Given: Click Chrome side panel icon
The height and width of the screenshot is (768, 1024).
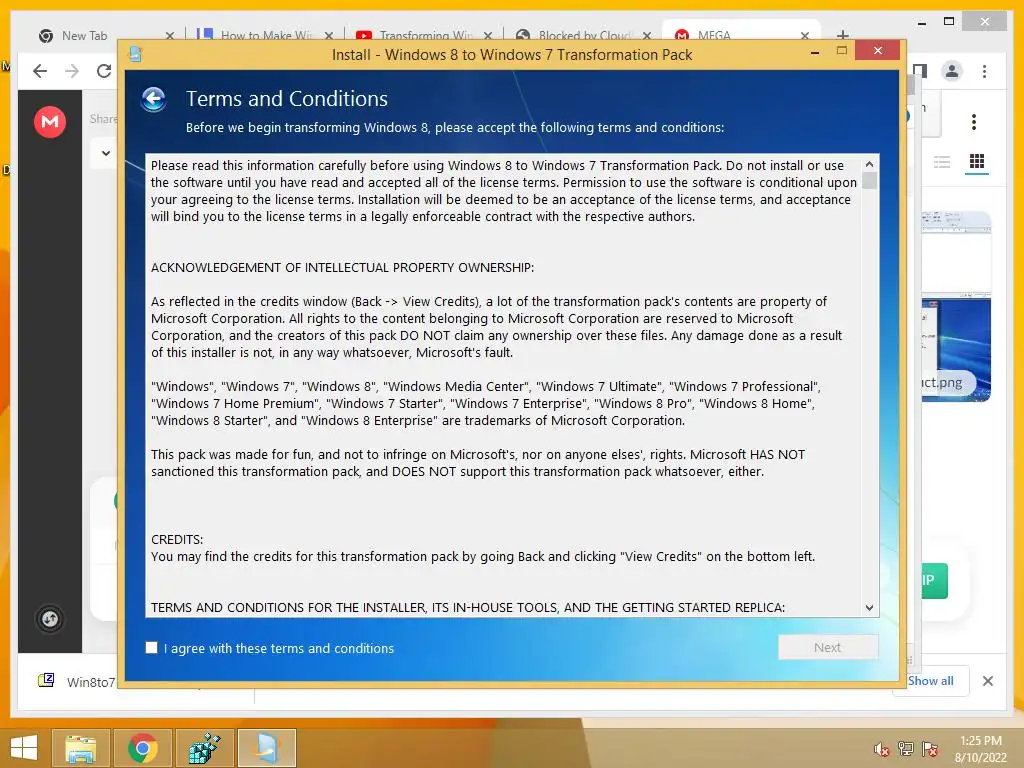Looking at the screenshot, I should (920, 71).
